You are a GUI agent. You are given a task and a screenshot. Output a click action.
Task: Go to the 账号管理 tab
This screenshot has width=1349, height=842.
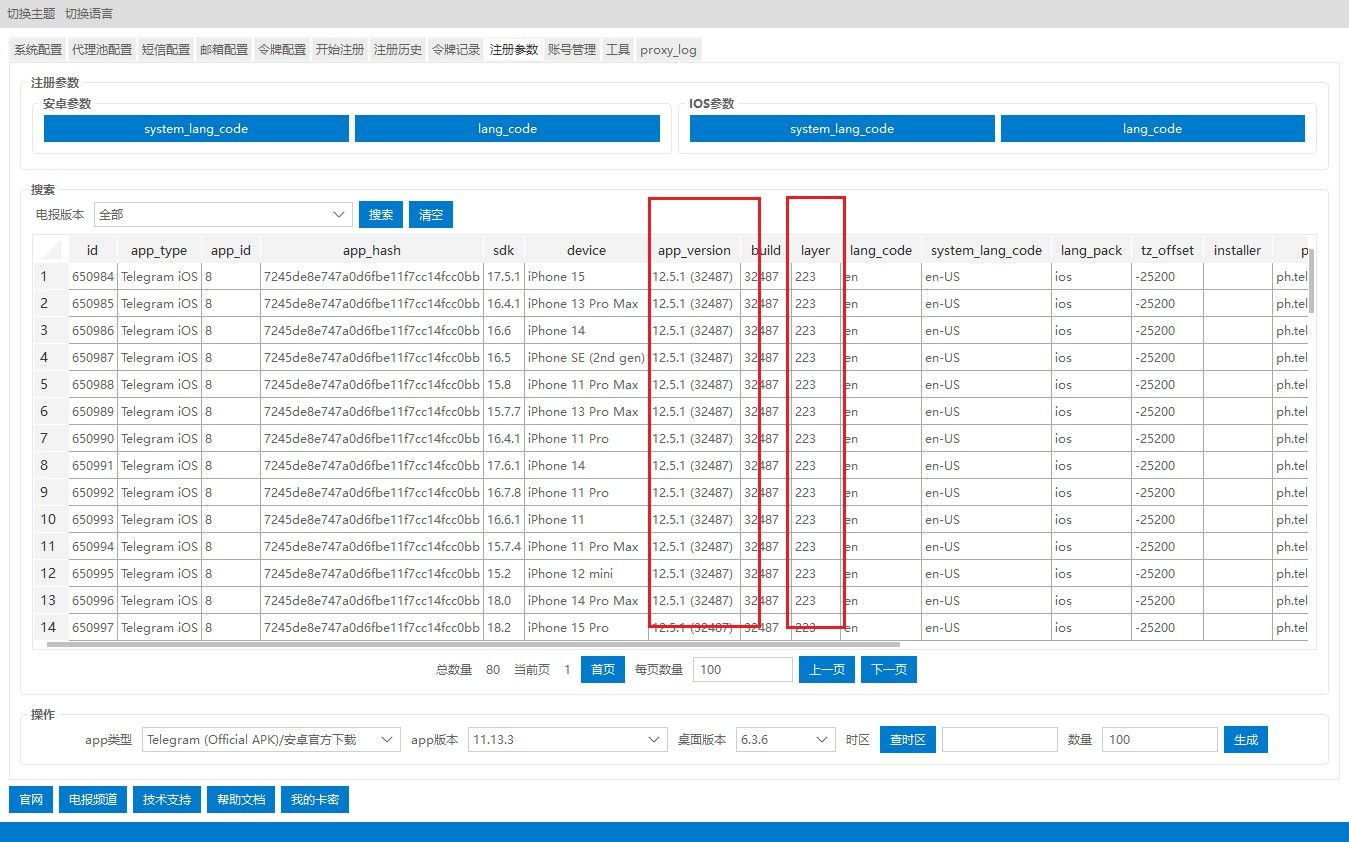click(572, 49)
